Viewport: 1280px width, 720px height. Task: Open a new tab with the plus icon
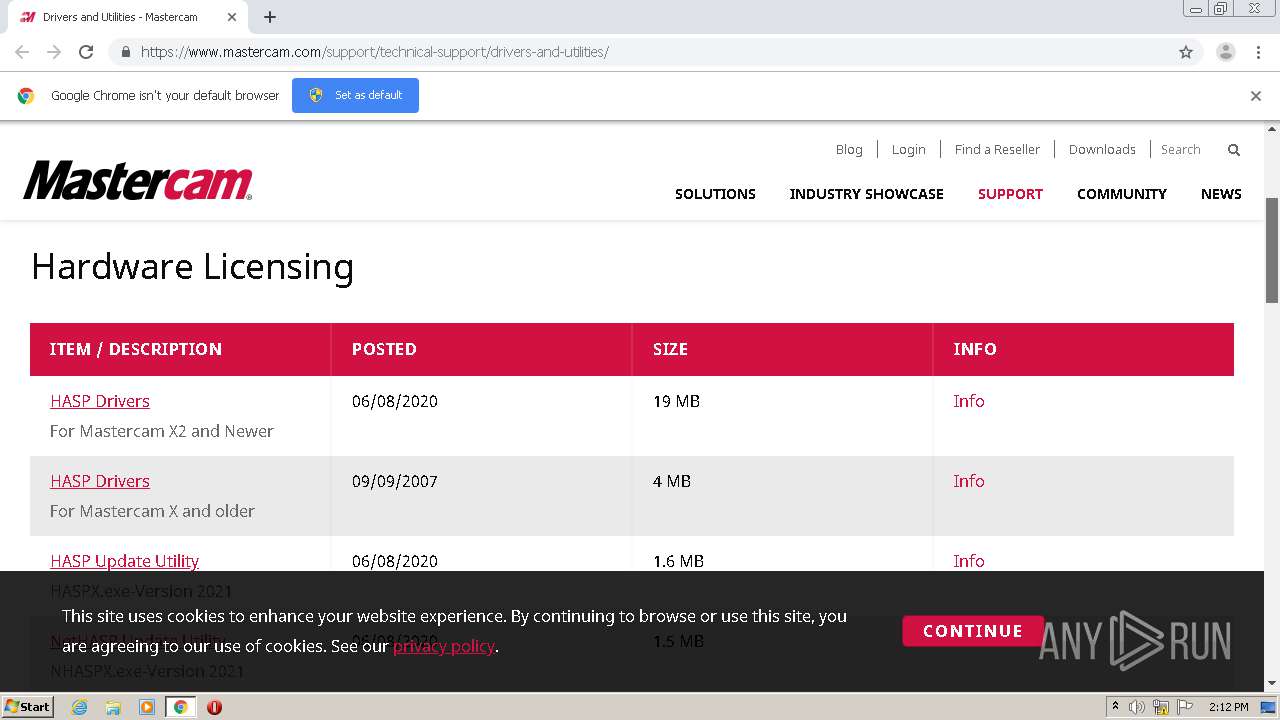point(270,17)
